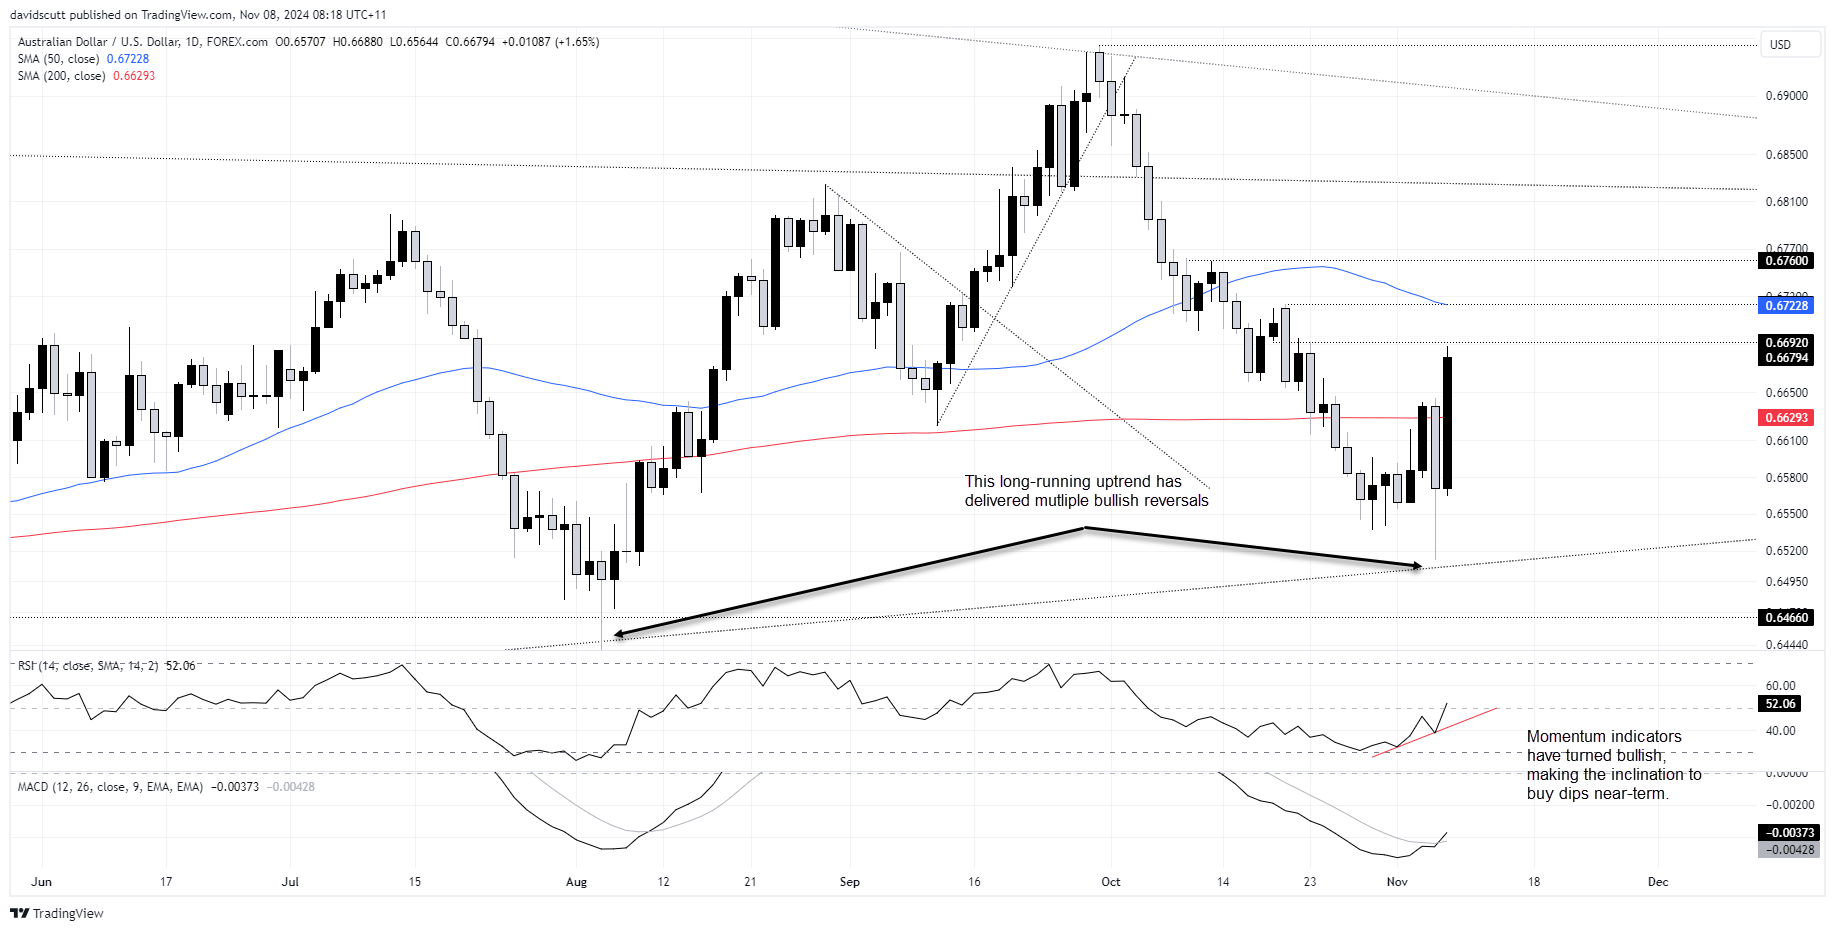Image resolution: width=1835 pixels, height=931 pixels.
Task: Click the 0.69000 price axis label
Action: coord(1786,96)
